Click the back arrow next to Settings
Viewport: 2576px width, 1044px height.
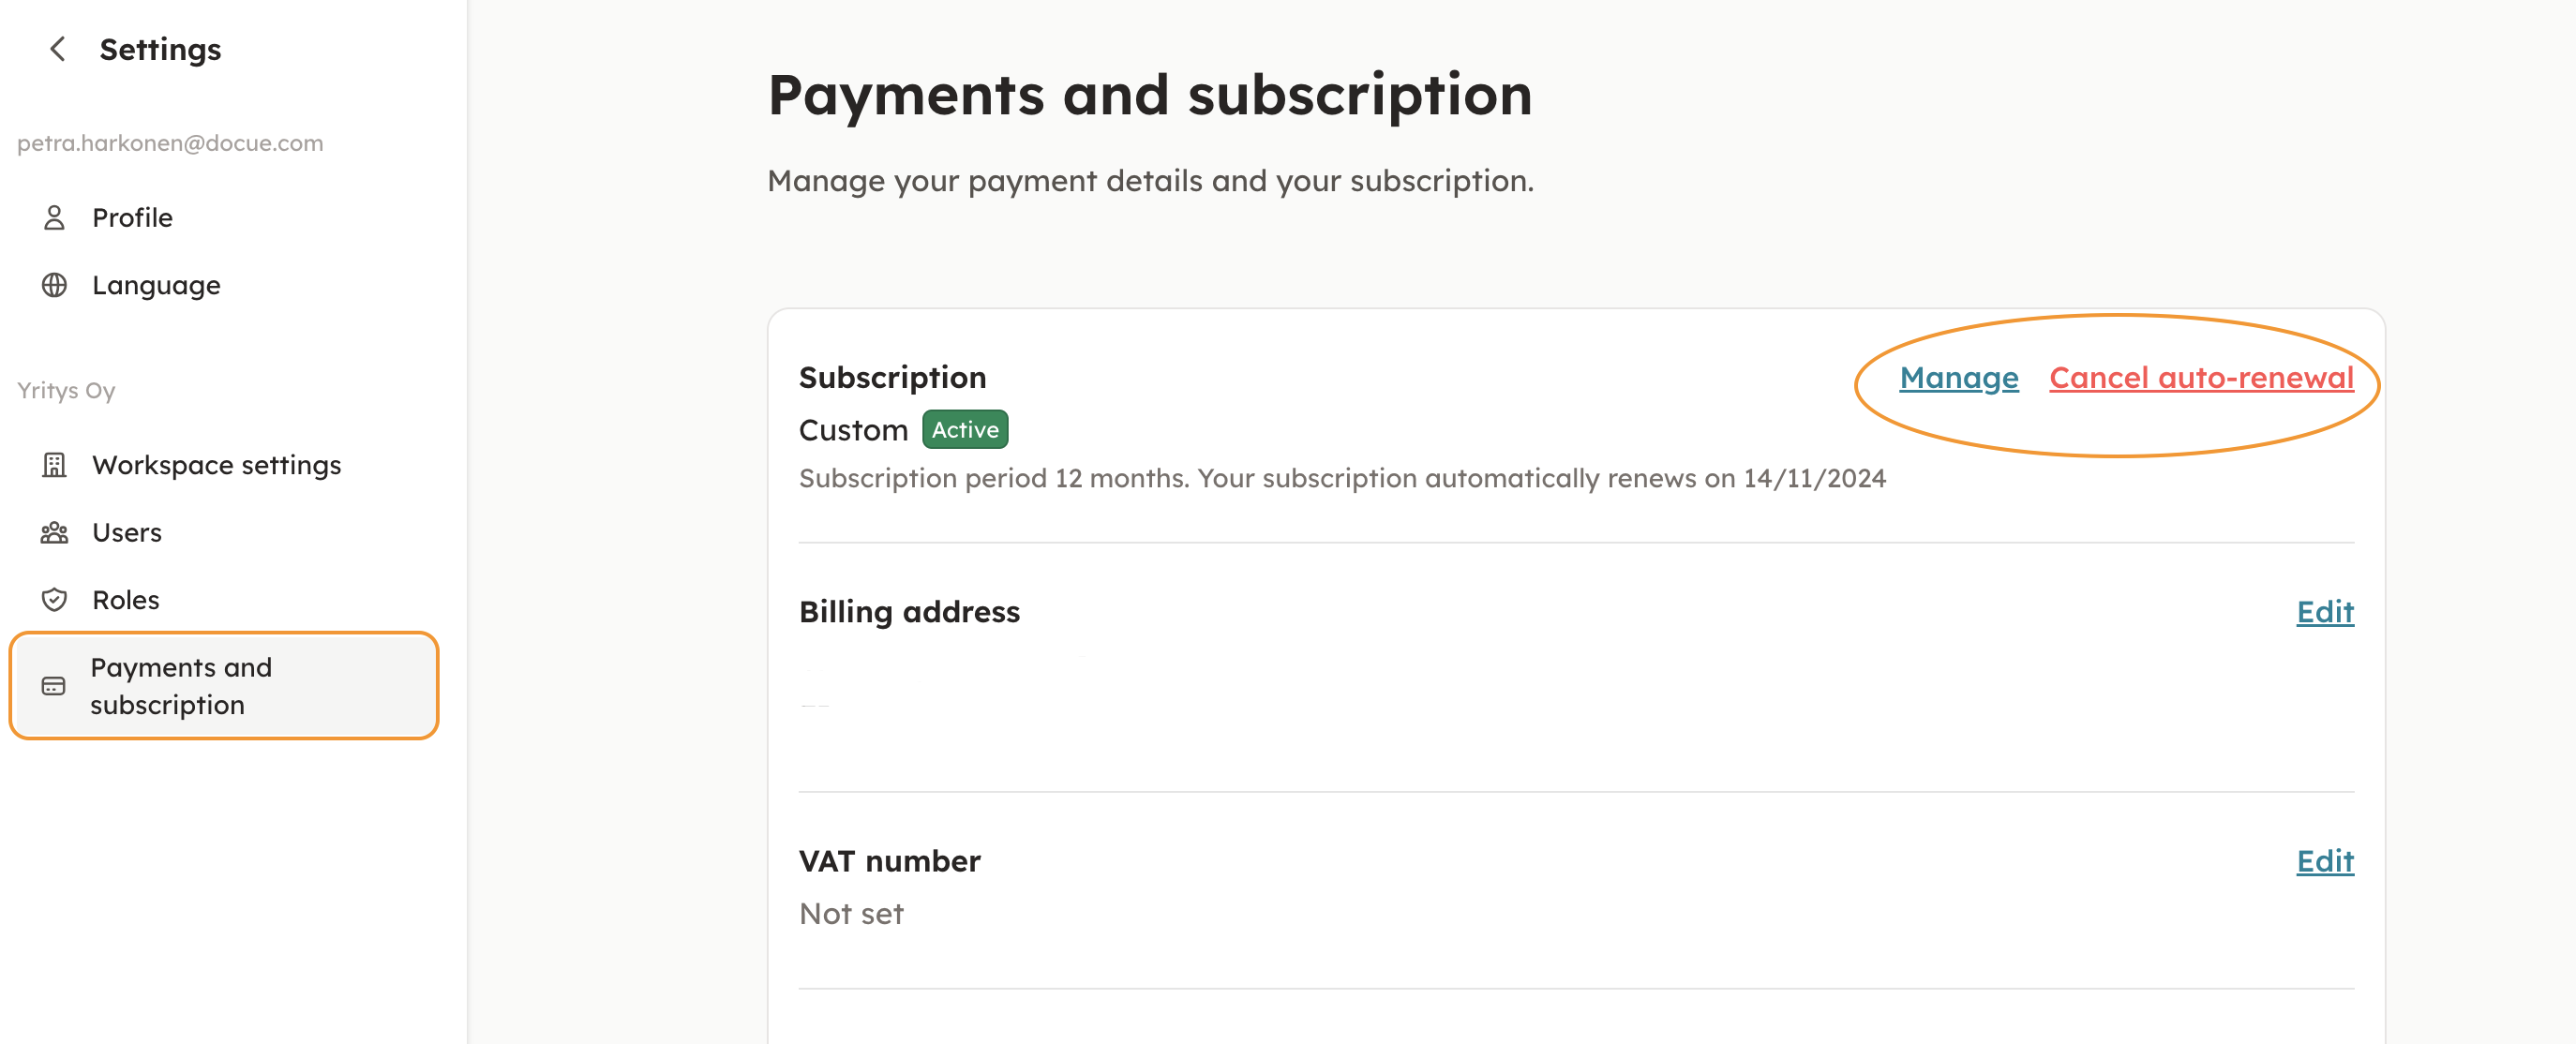click(x=58, y=49)
